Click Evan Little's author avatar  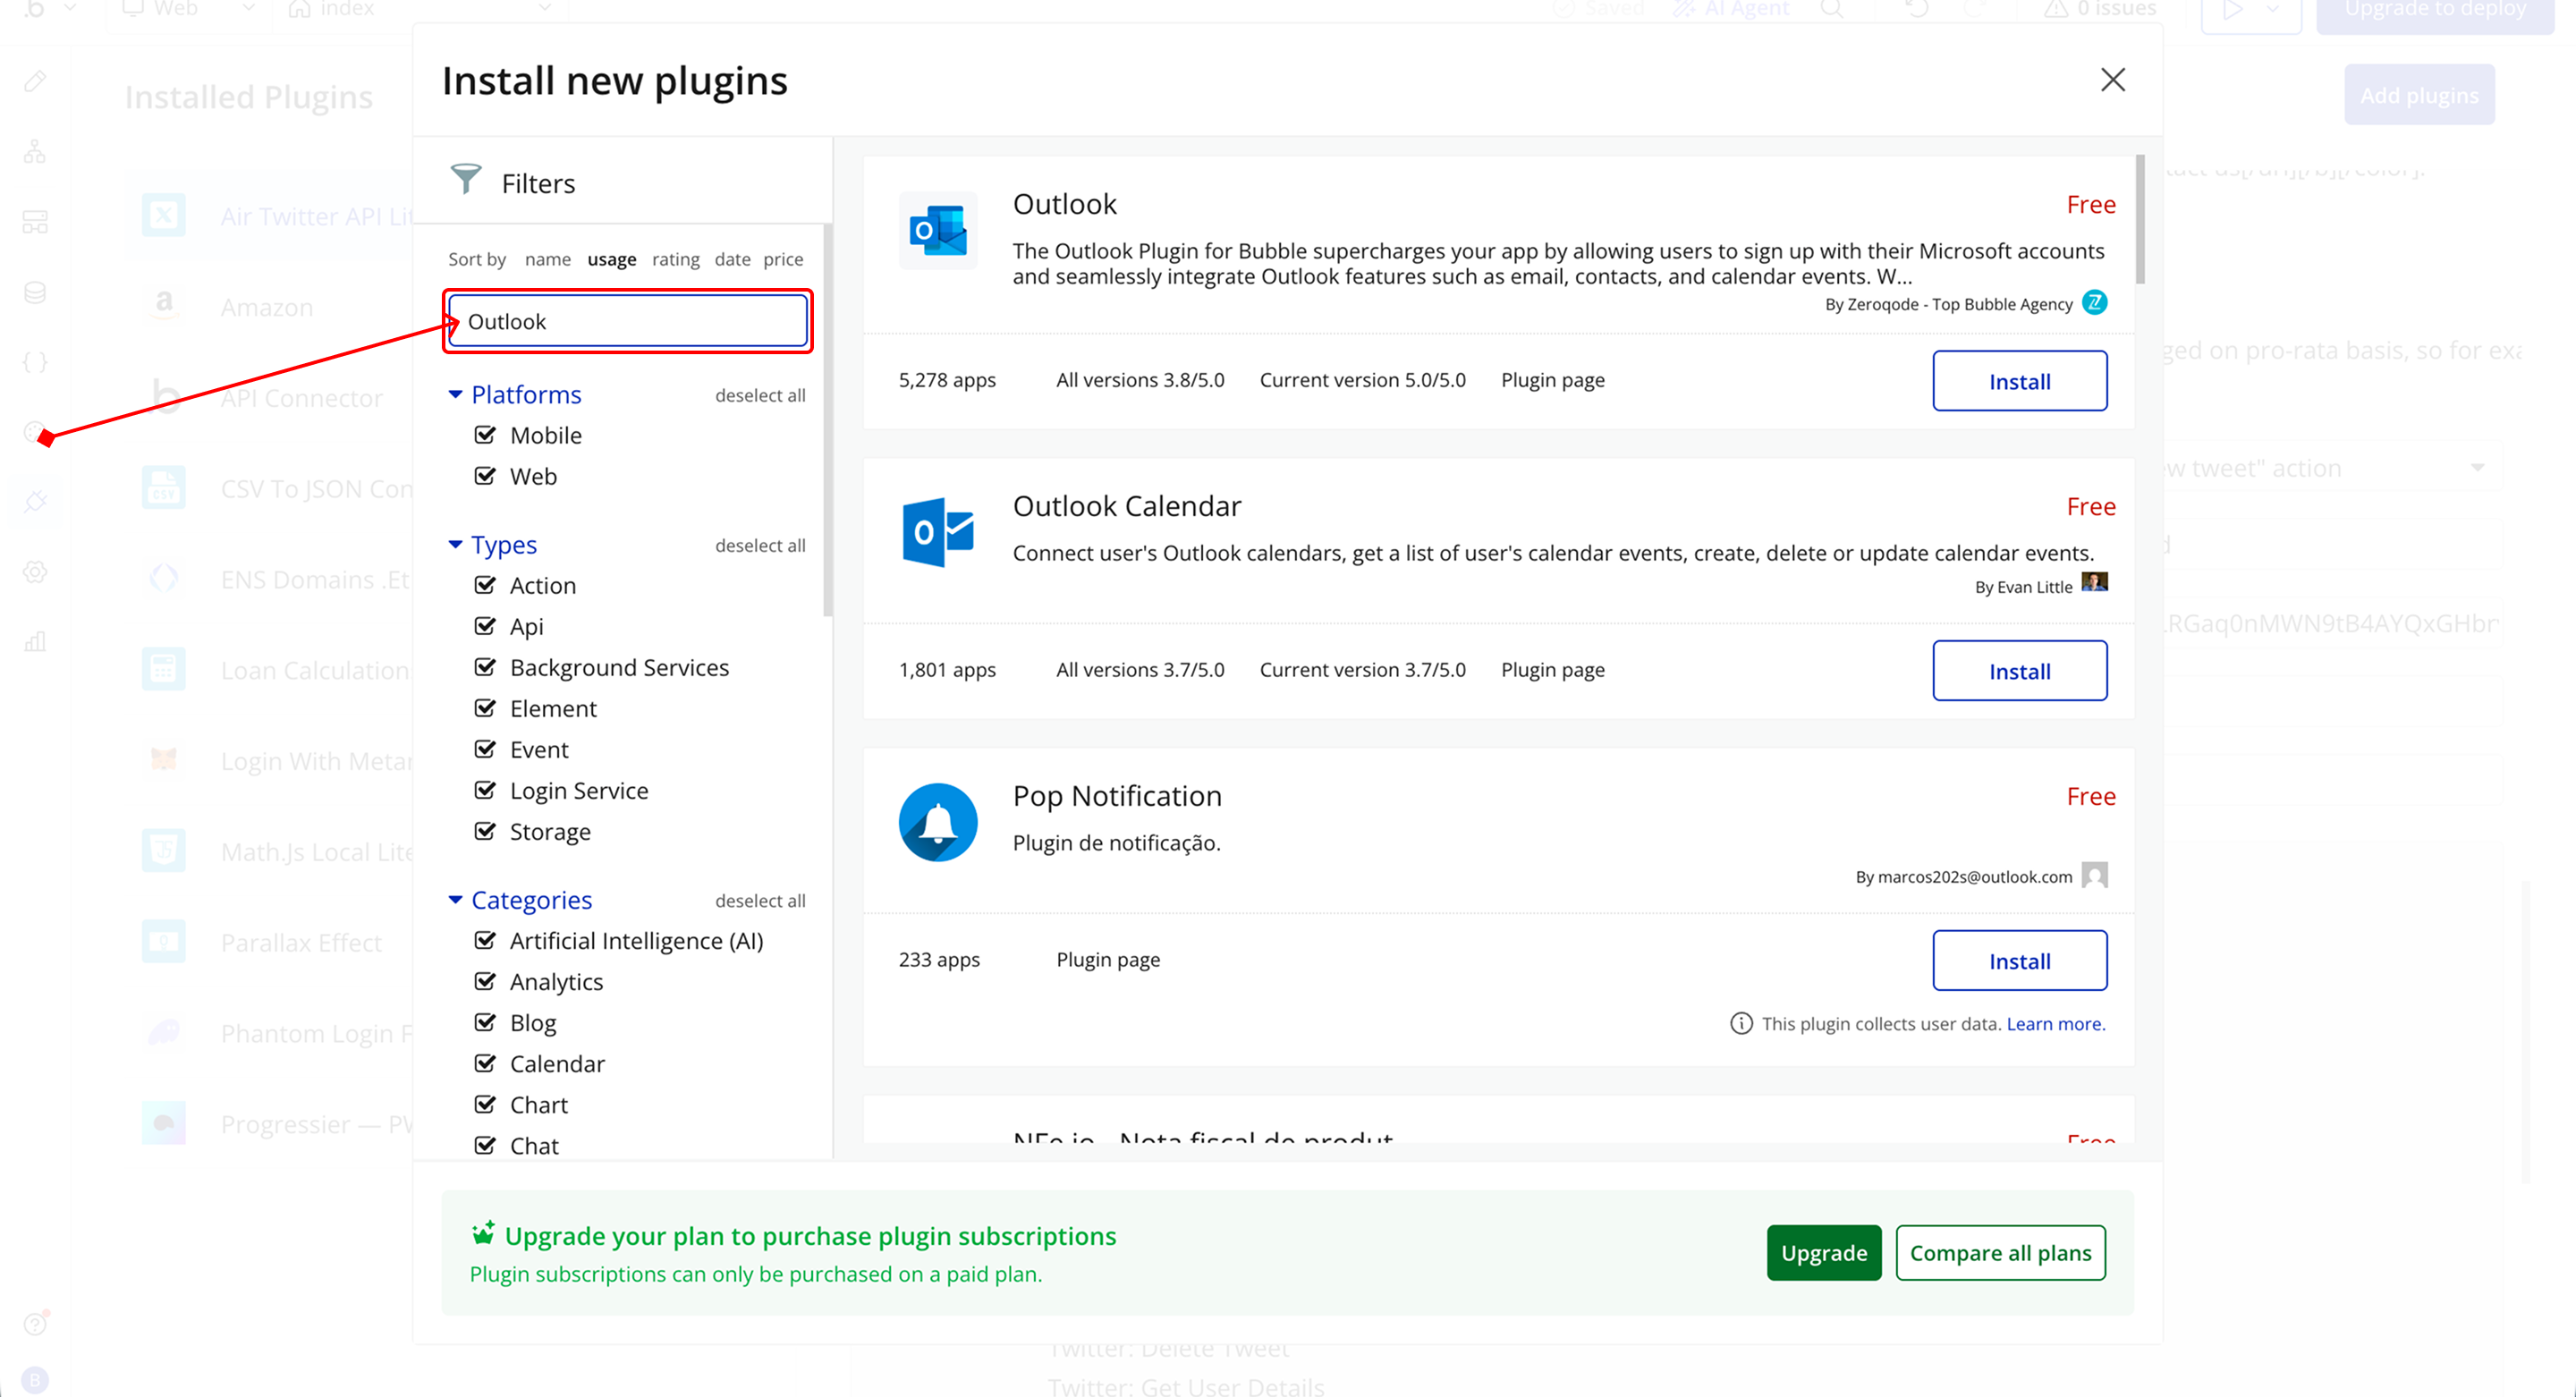(x=2094, y=583)
